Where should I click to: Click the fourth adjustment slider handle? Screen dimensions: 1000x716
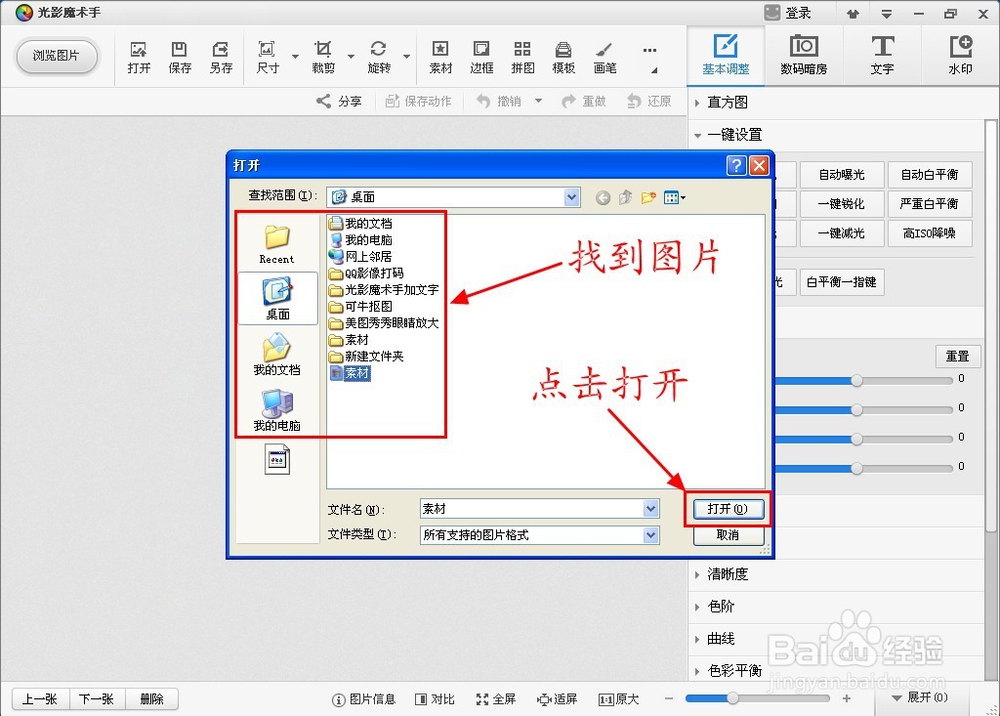point(857,469)
